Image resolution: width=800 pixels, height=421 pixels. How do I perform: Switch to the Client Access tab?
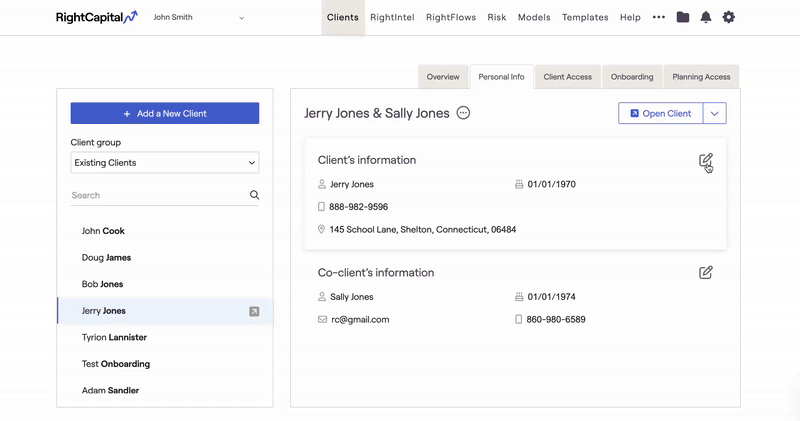coord(567,77)
